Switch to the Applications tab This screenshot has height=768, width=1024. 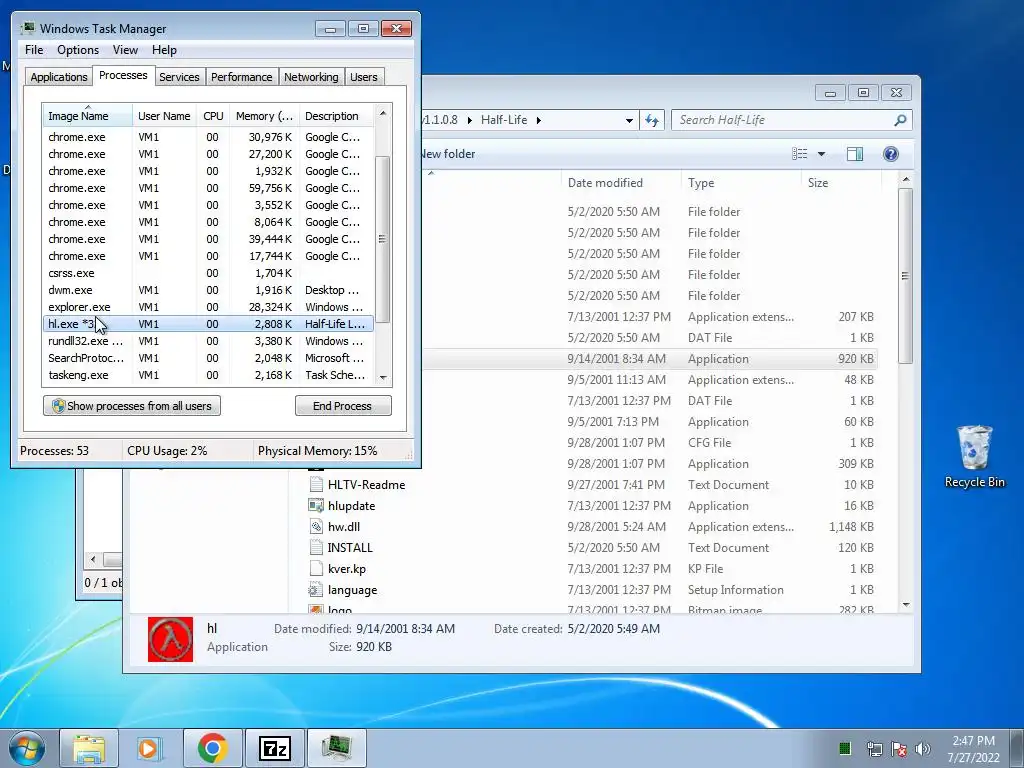[59, 77]
